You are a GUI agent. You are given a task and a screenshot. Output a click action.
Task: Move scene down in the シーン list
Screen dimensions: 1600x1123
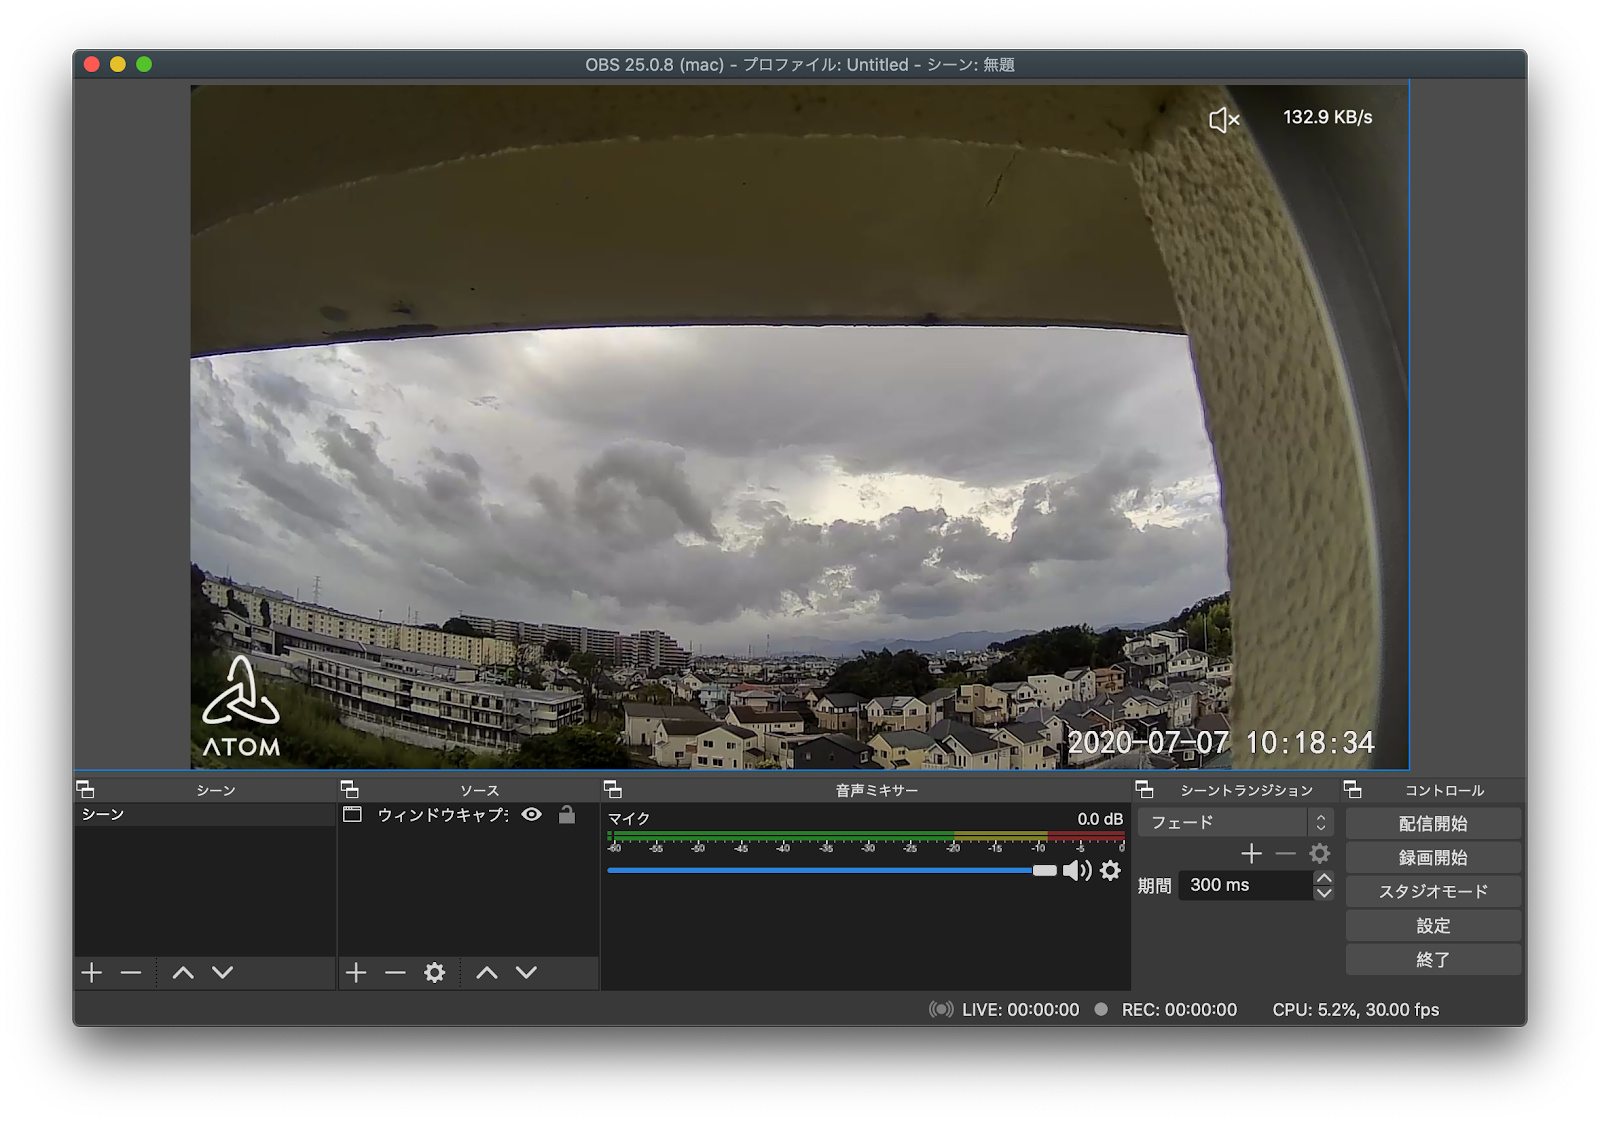[x=223, y=972]
